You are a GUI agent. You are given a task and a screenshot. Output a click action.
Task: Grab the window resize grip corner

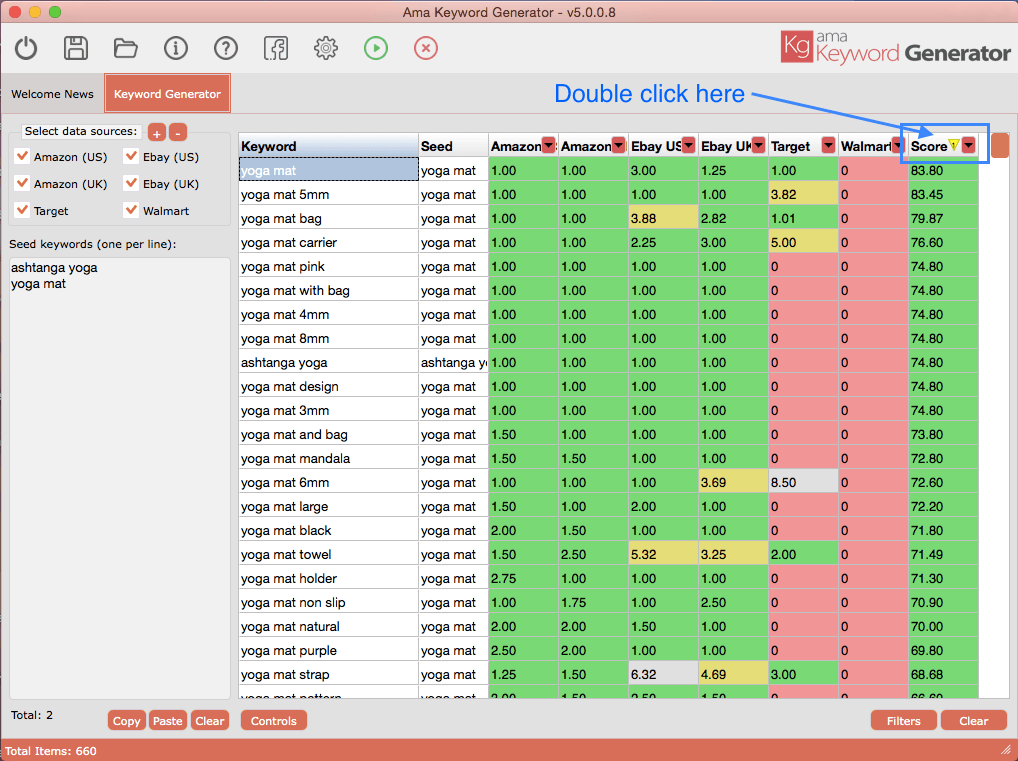coord(1006,749)
